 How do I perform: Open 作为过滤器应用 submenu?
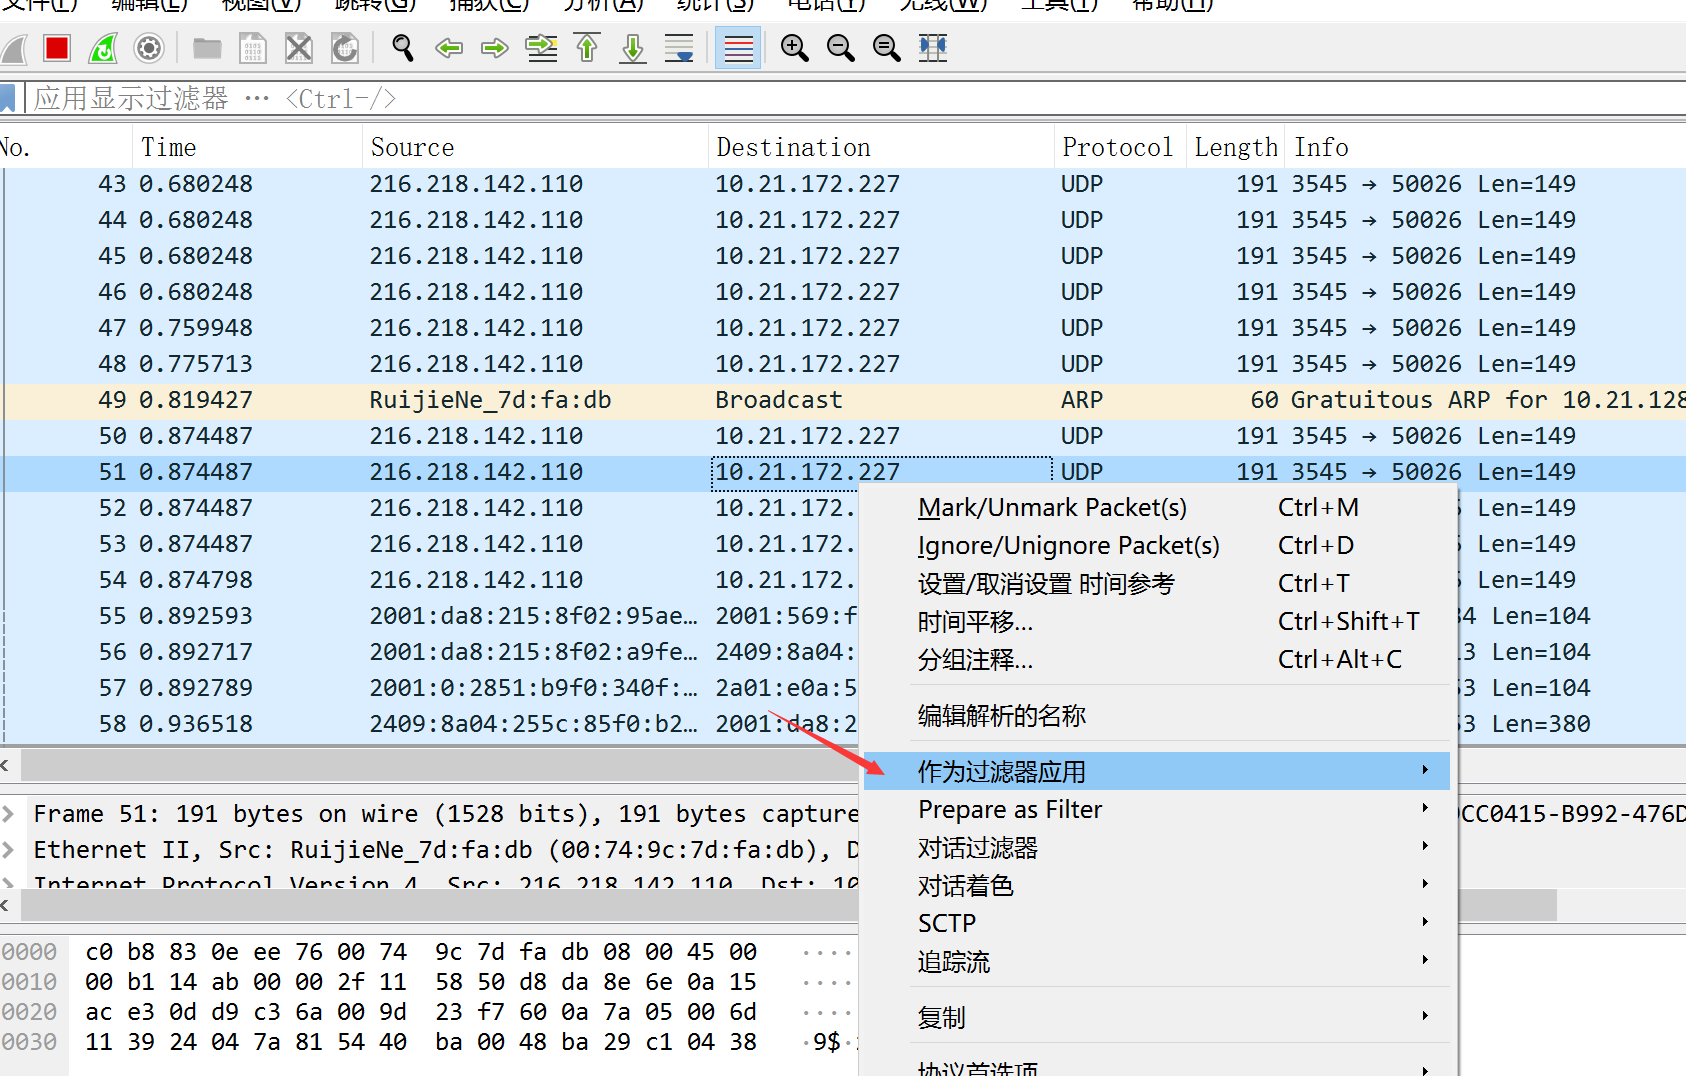click(1157, 771)
